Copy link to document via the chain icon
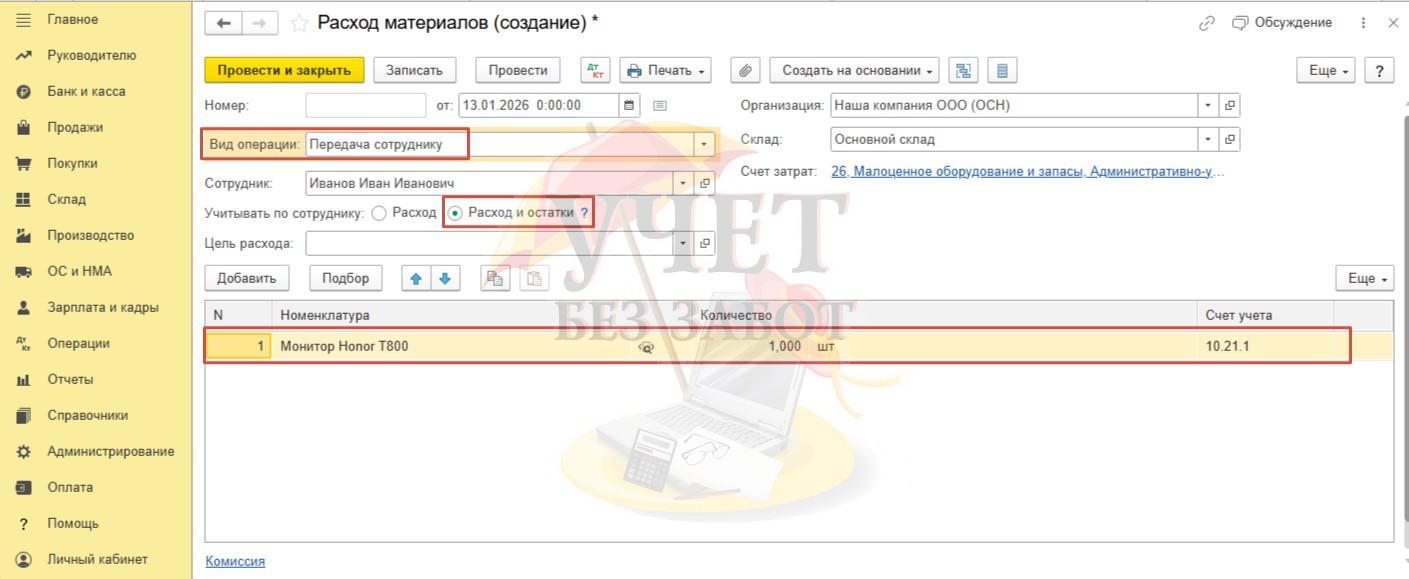Image resolution: width=1409 pixels, height=579 pixels. click(x=1206, y=23)
